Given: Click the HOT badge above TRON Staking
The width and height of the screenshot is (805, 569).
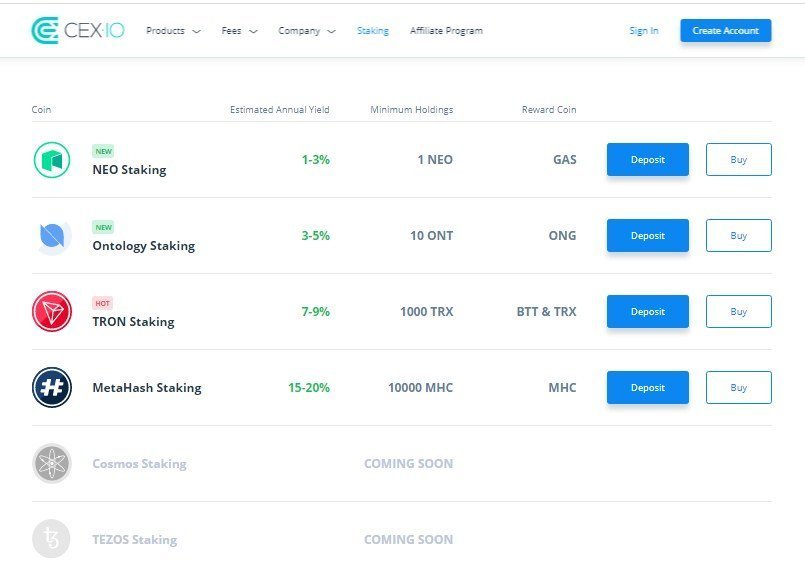Looking at the screenshot, I should 103,304.
